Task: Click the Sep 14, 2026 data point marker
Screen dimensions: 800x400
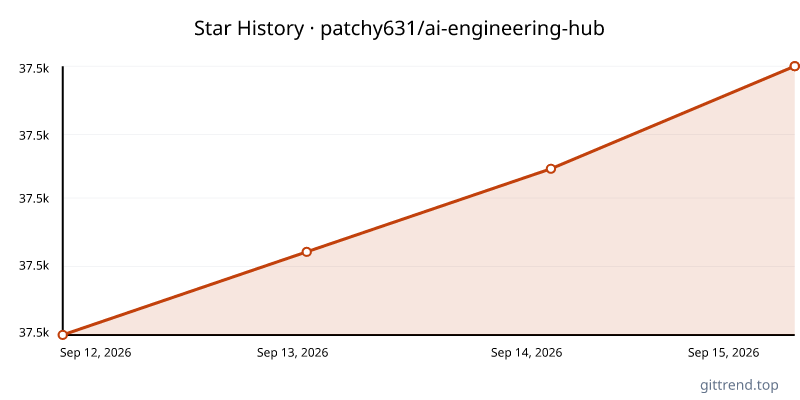Action: [x=551, y=169]
